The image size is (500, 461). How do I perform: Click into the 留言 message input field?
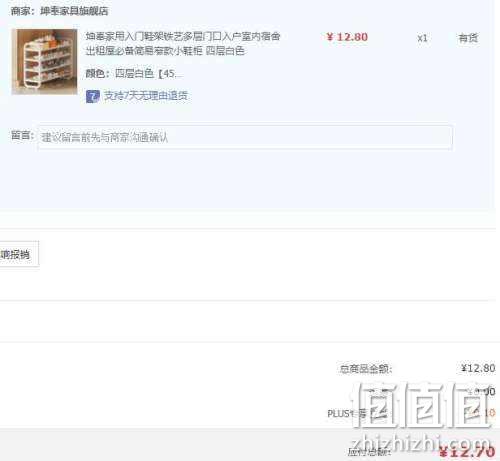coord(245,137)
